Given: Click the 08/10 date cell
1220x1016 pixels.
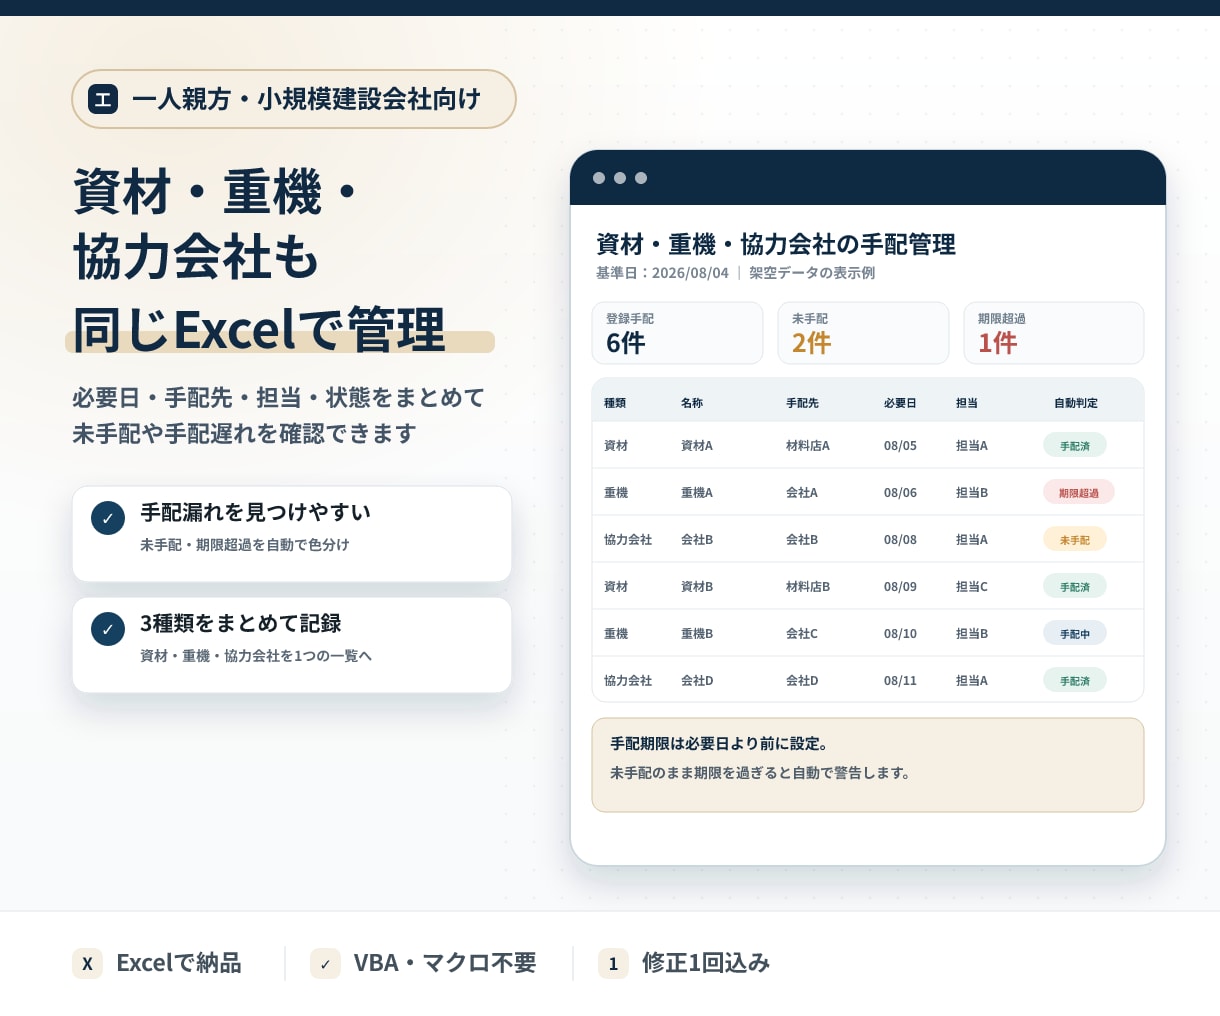Looking at the screenshot, I should click(900, 634).
